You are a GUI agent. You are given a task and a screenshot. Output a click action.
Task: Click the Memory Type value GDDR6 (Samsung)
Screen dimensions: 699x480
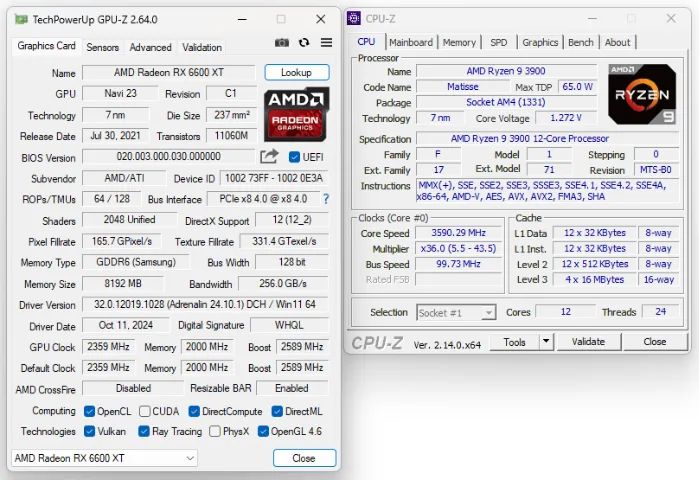(136, 262)
